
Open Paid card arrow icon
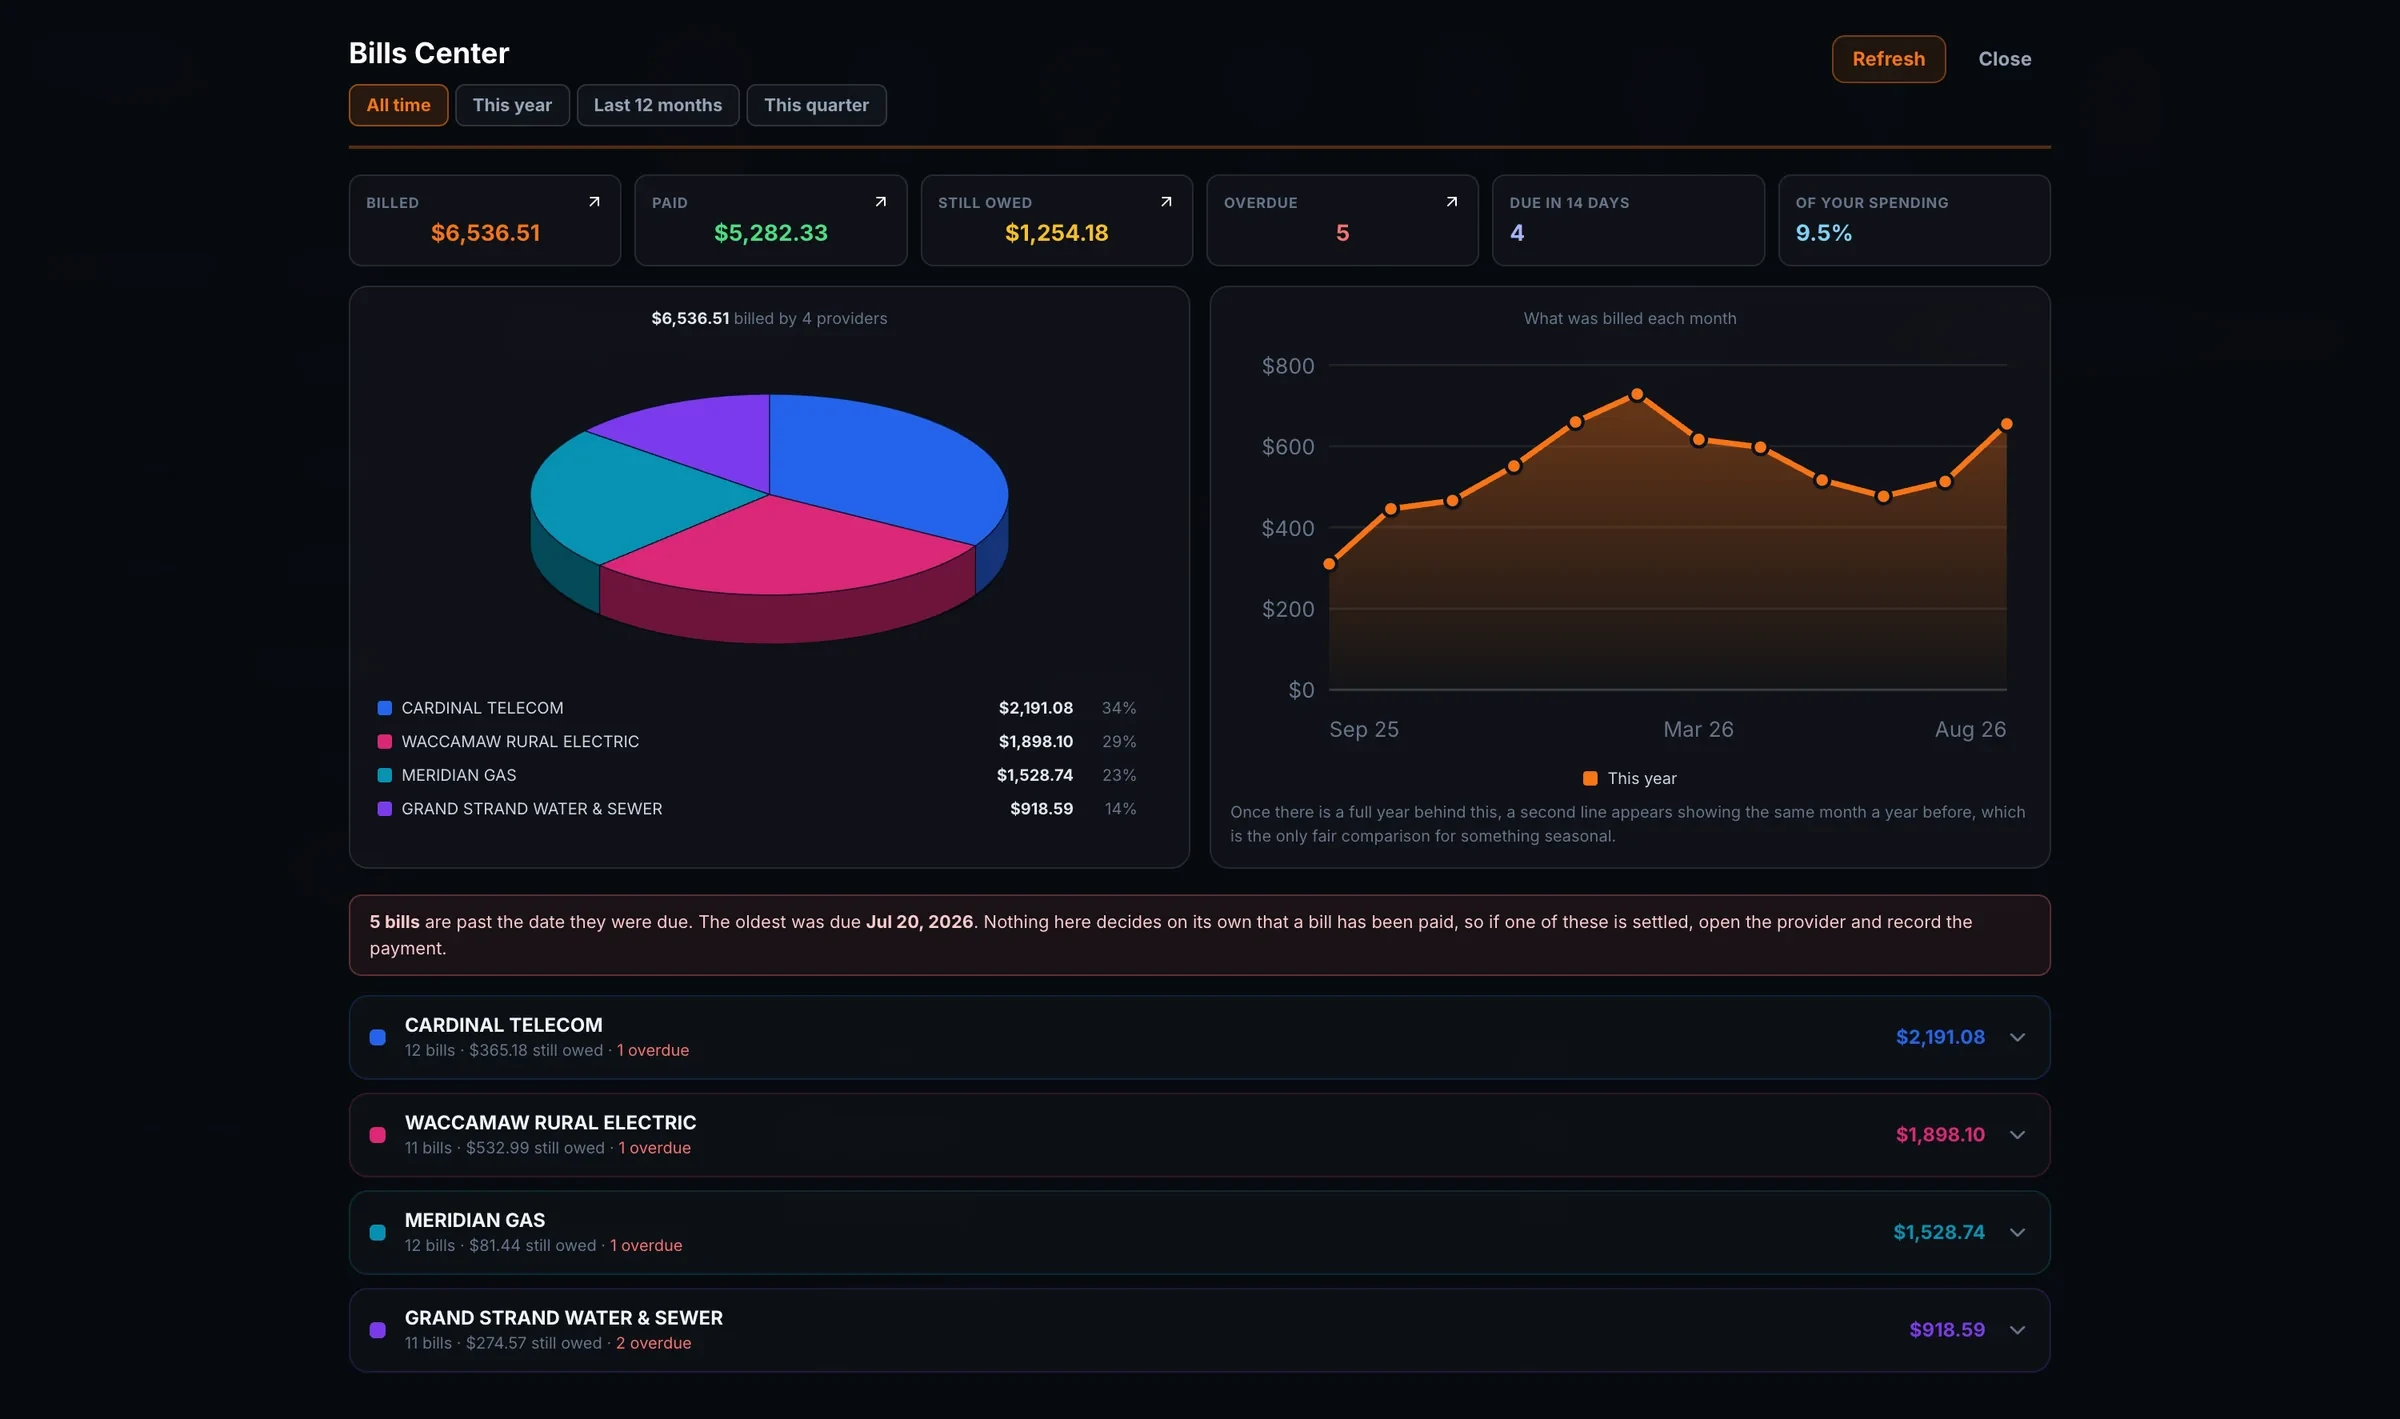(880, 202)
